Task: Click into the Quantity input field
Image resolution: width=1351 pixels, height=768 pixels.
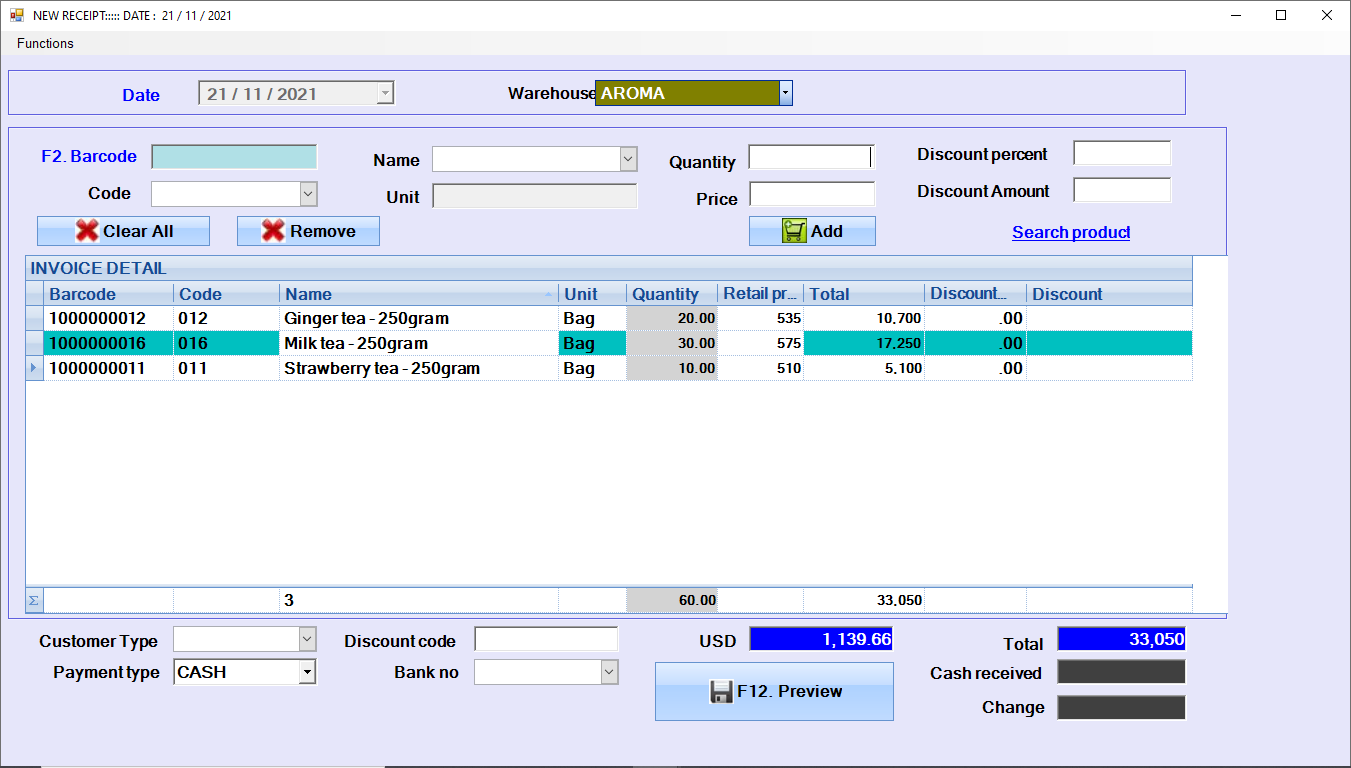Action: point(811,157)
